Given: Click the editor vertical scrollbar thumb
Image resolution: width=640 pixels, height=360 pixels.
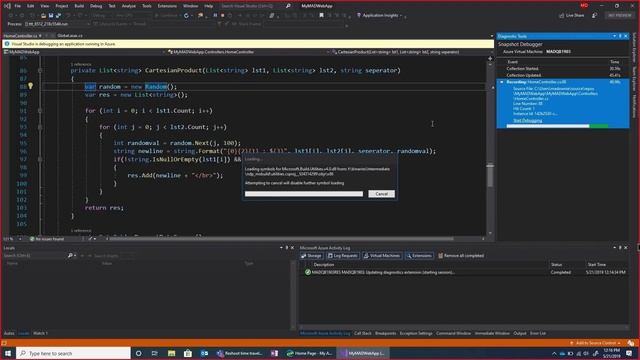Looking at the screenshot, I should (x=490, y=176).
